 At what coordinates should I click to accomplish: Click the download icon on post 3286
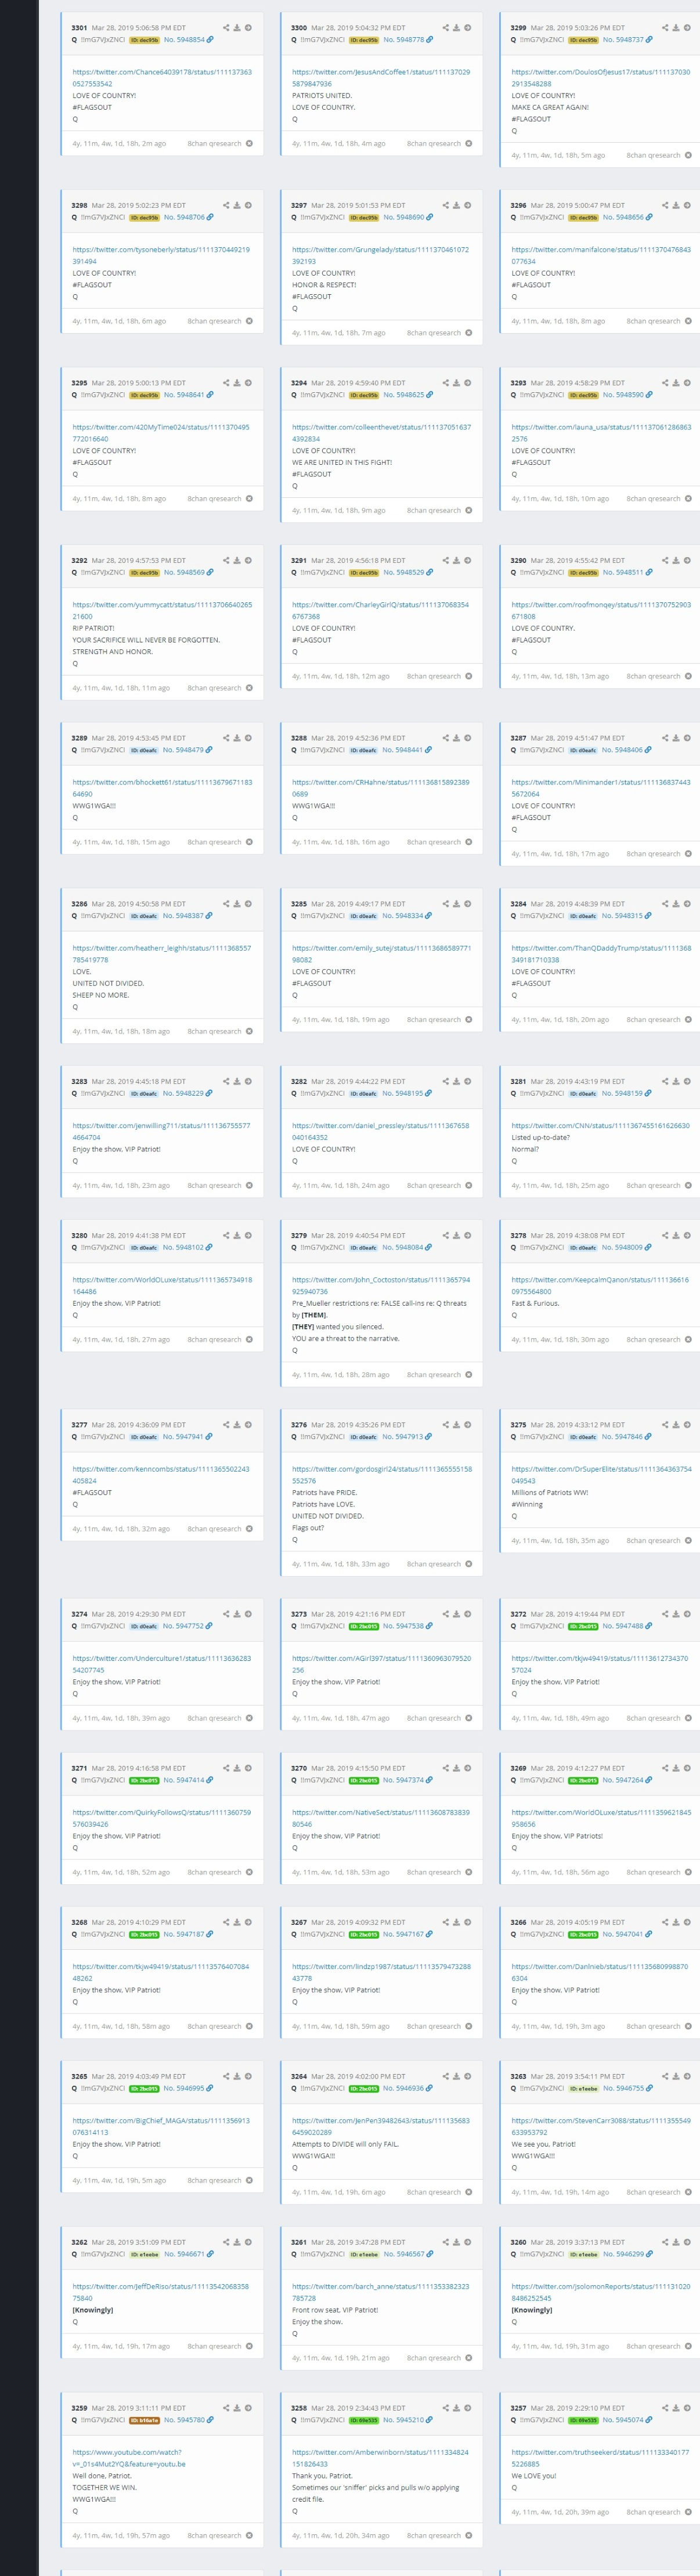pyautogui.click(x=237, y=904)
